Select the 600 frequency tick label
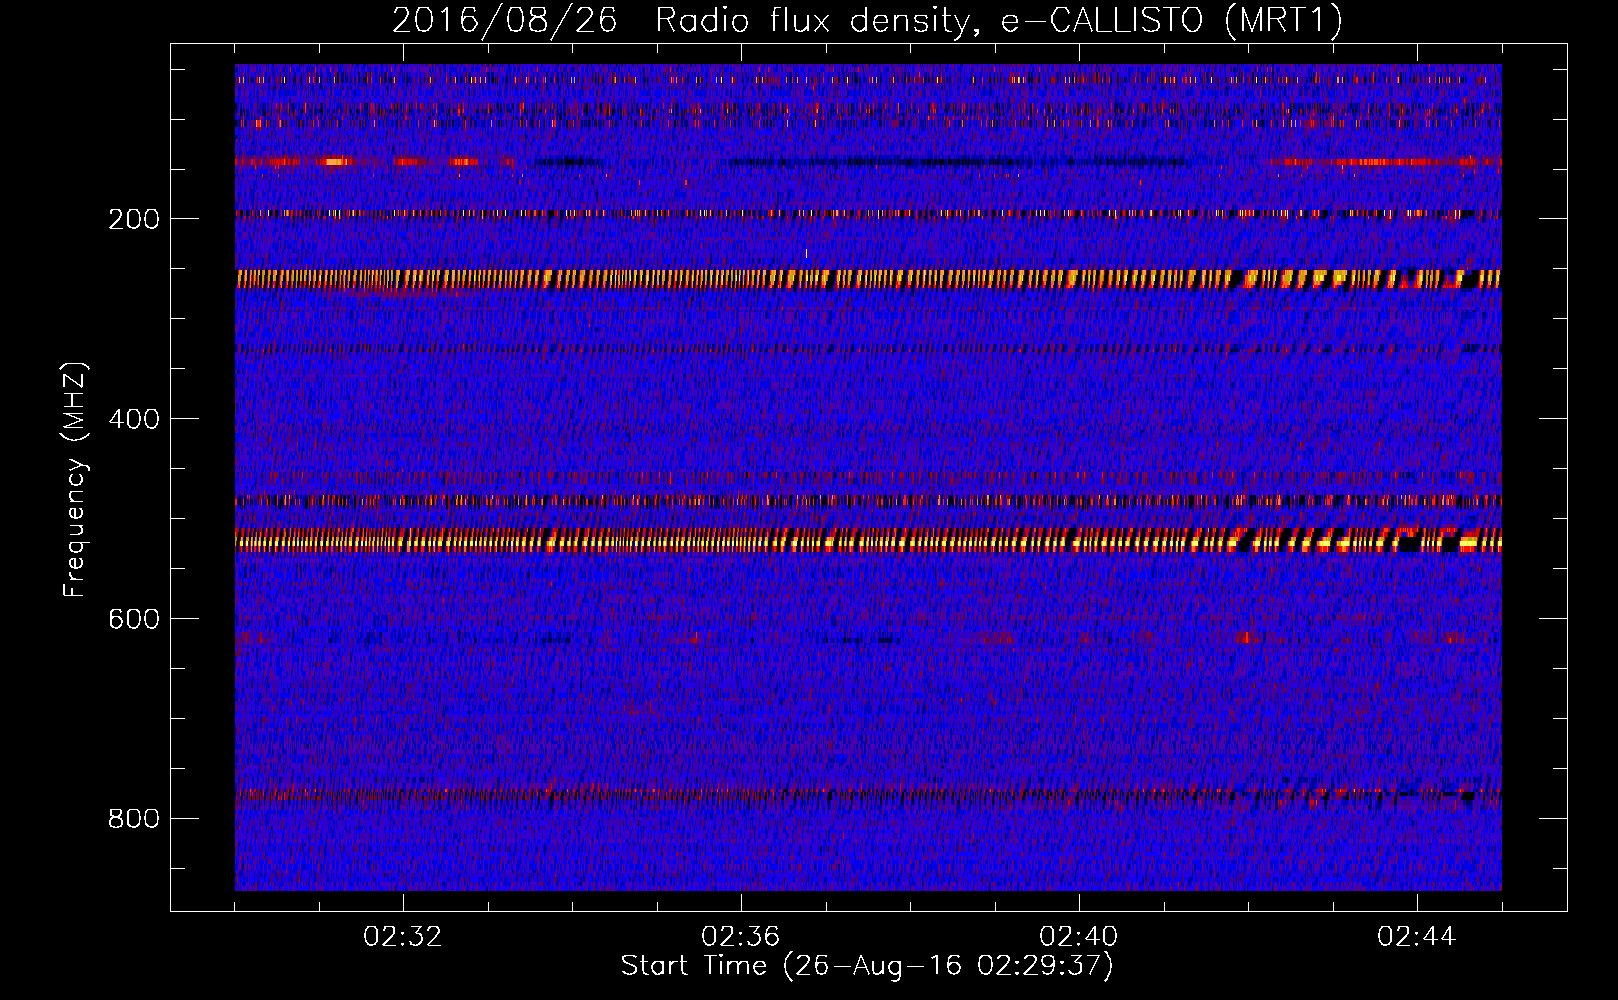1618x1000 pixels. click(134, 619)
